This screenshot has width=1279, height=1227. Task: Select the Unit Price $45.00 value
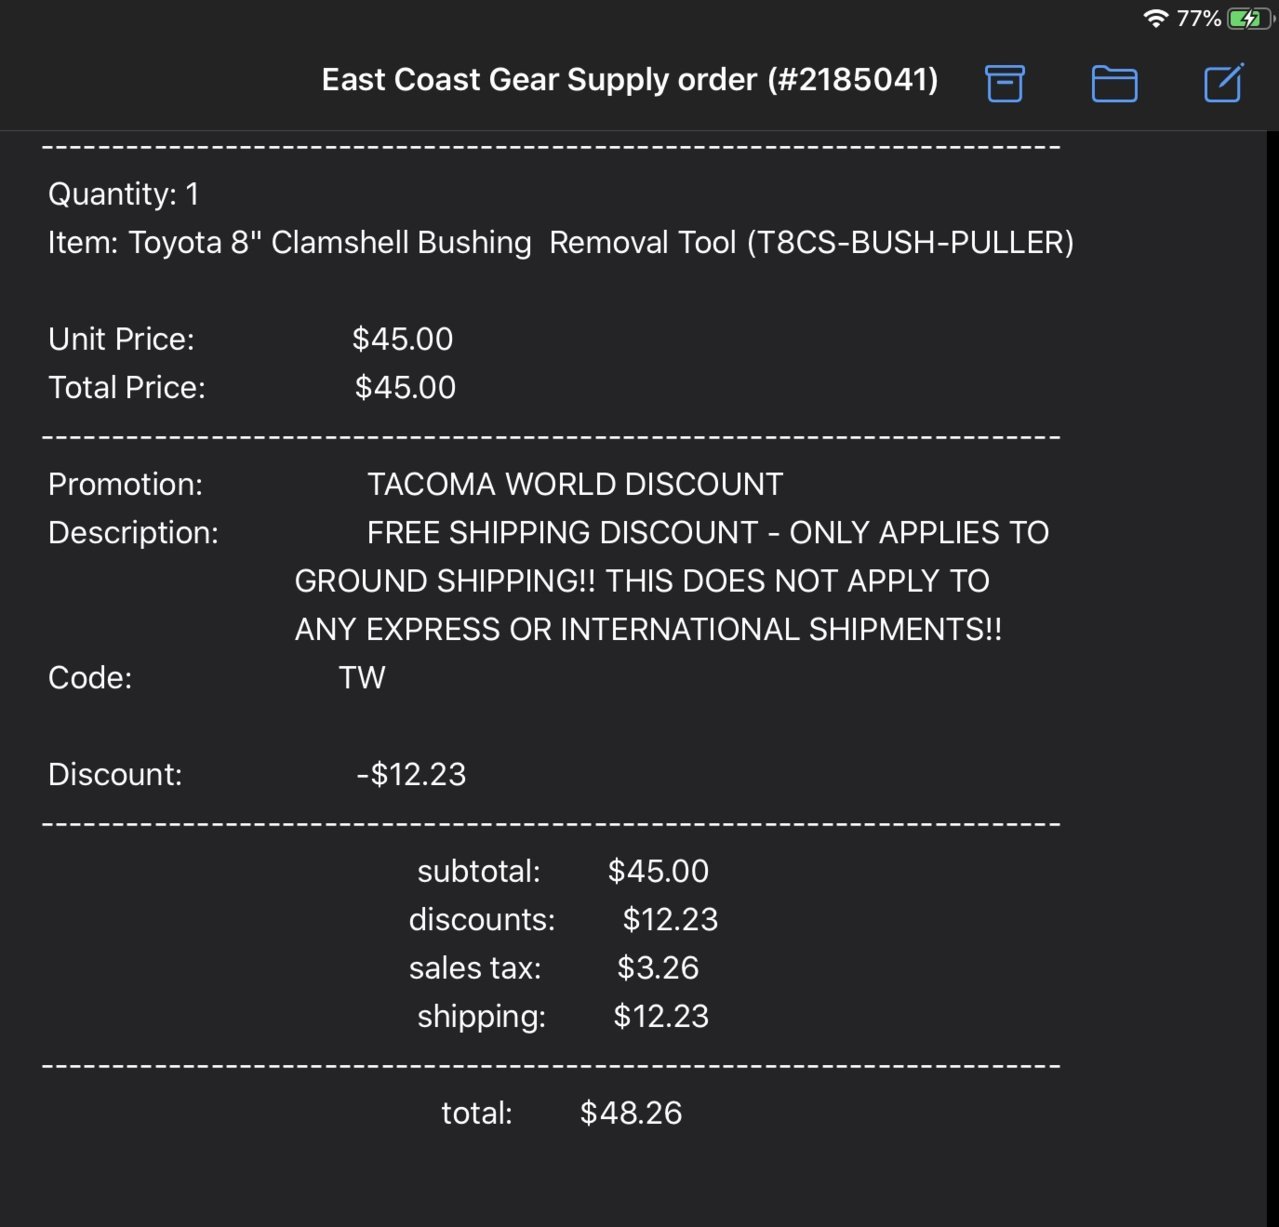(402, 339)
